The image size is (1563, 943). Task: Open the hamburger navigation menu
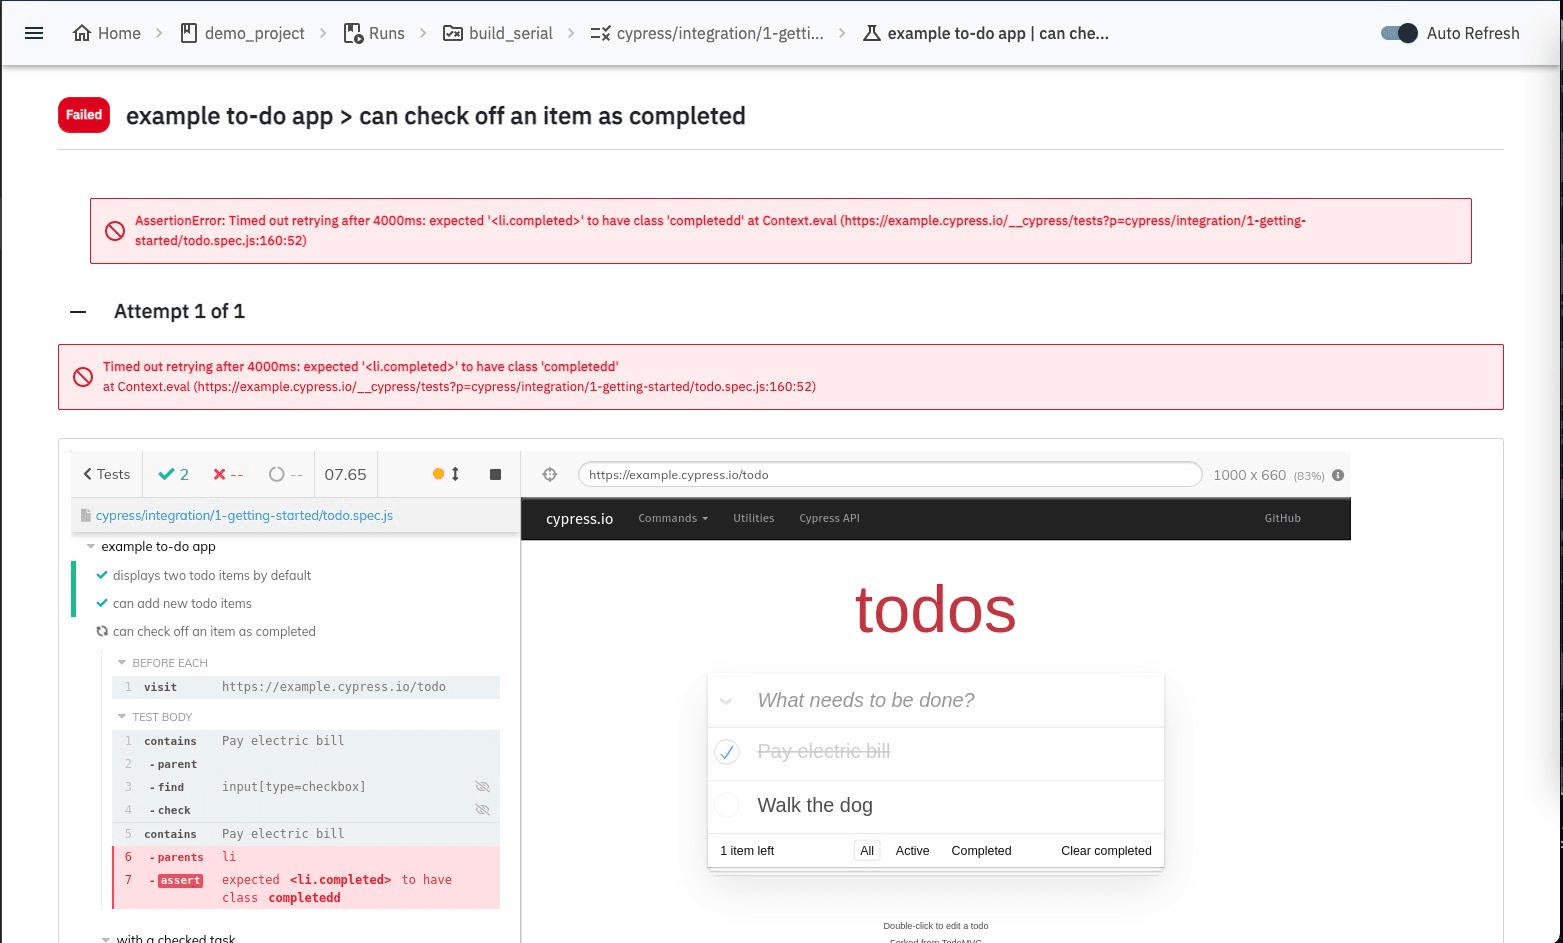(x=34, y=33)
